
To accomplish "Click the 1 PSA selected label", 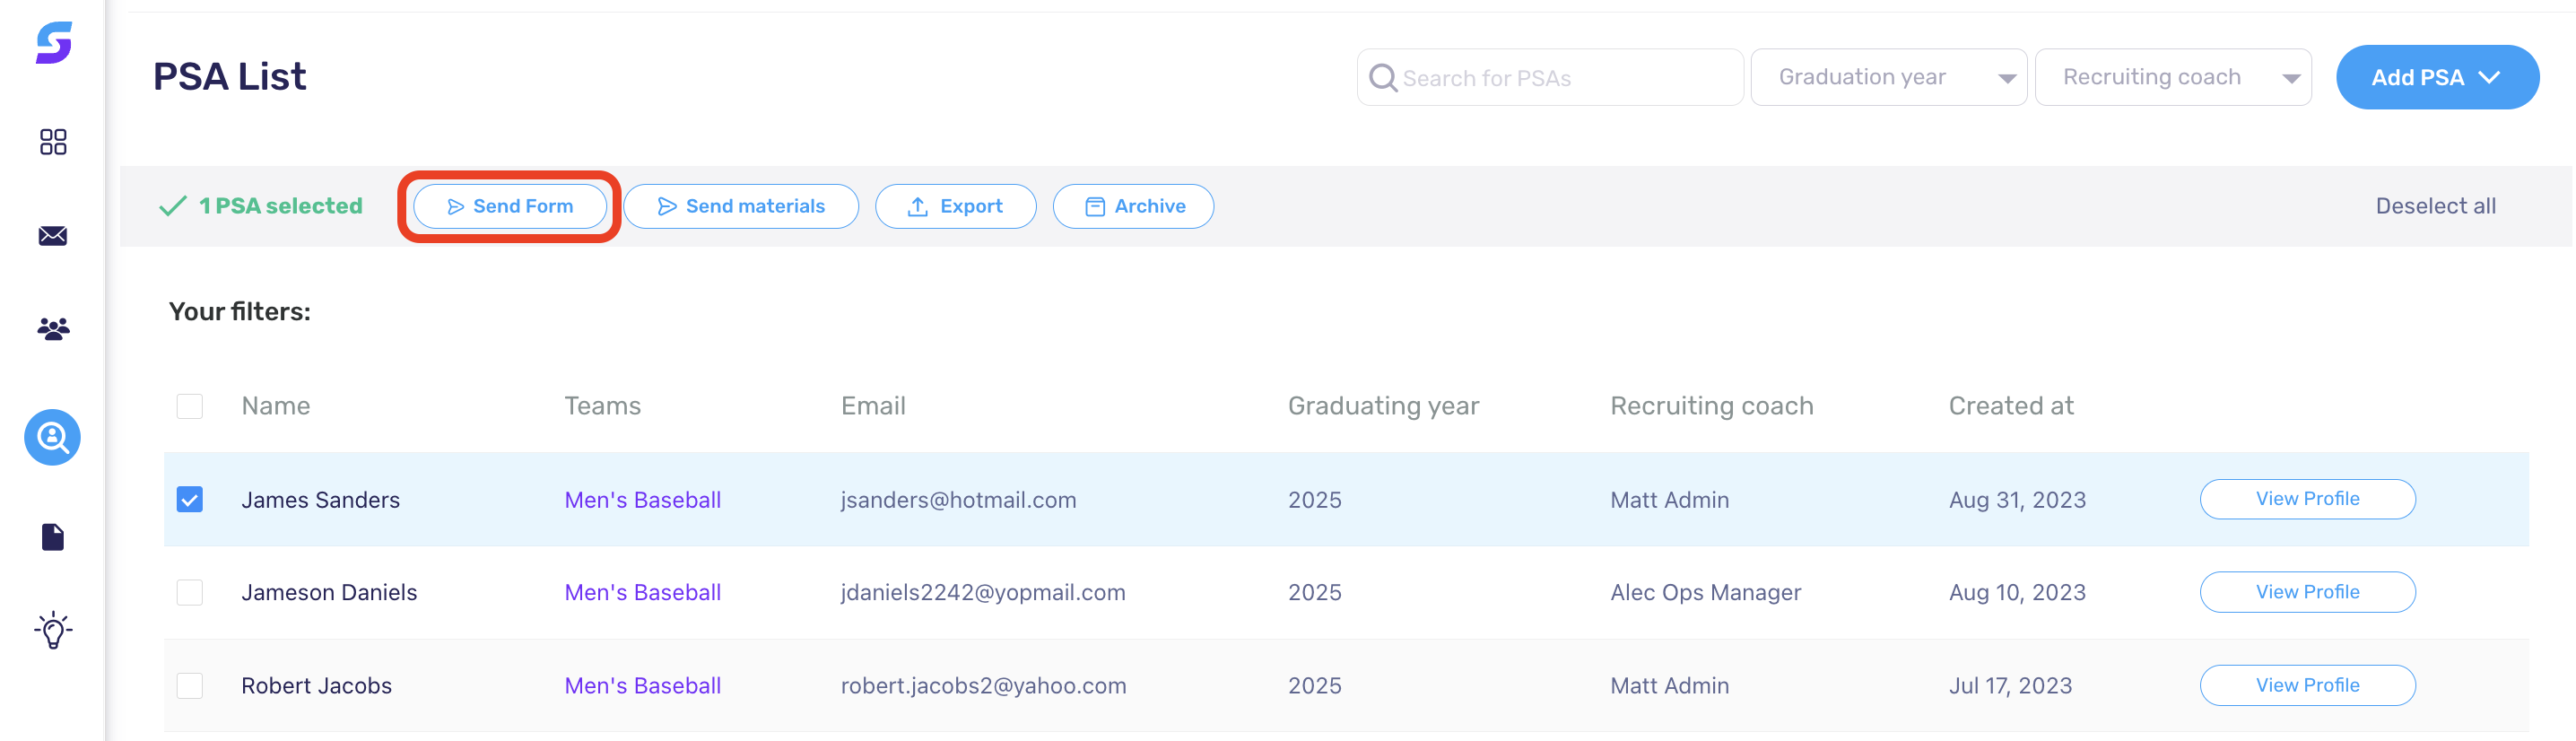I will [x=280, y=206].
